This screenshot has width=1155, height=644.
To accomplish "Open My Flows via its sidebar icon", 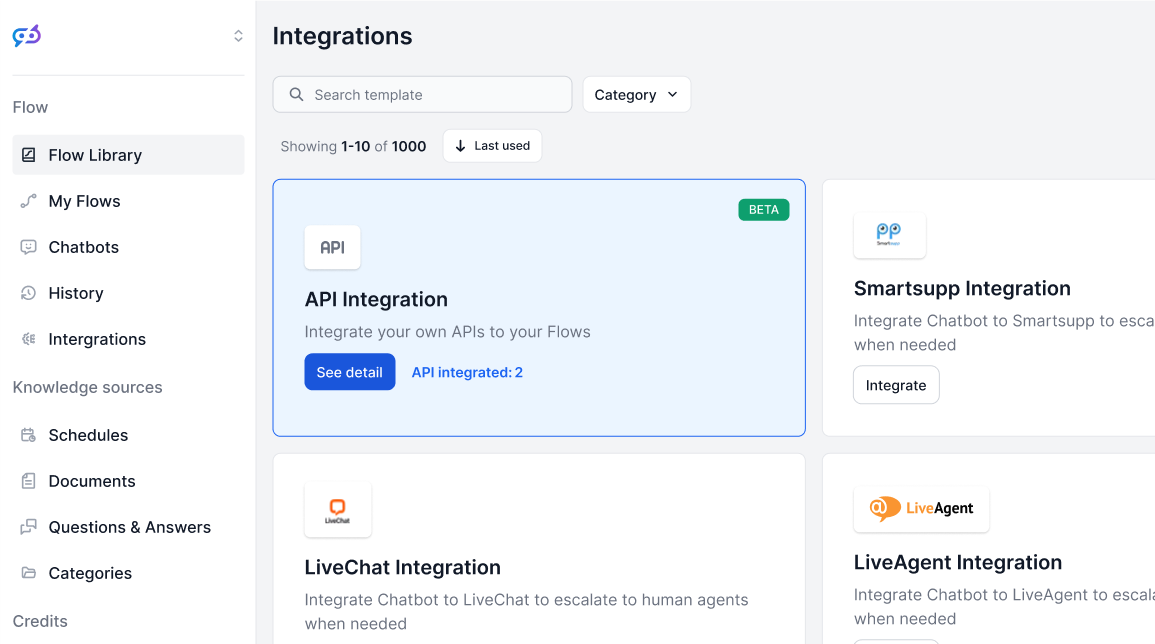I will point(31,201).
